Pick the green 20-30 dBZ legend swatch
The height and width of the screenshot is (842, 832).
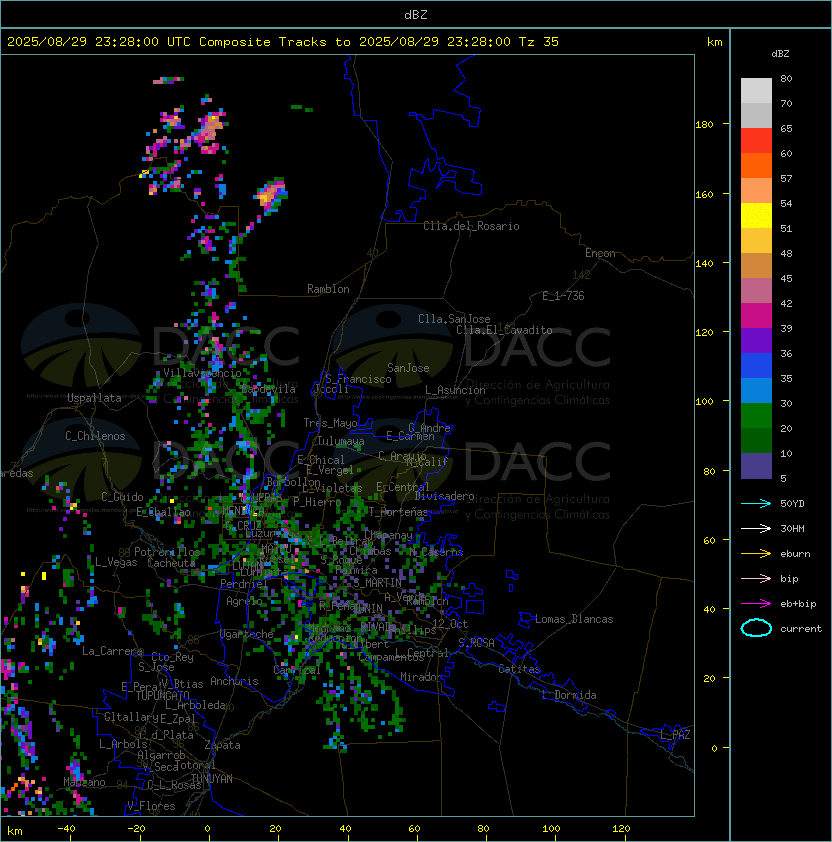(x=756, y=416)
